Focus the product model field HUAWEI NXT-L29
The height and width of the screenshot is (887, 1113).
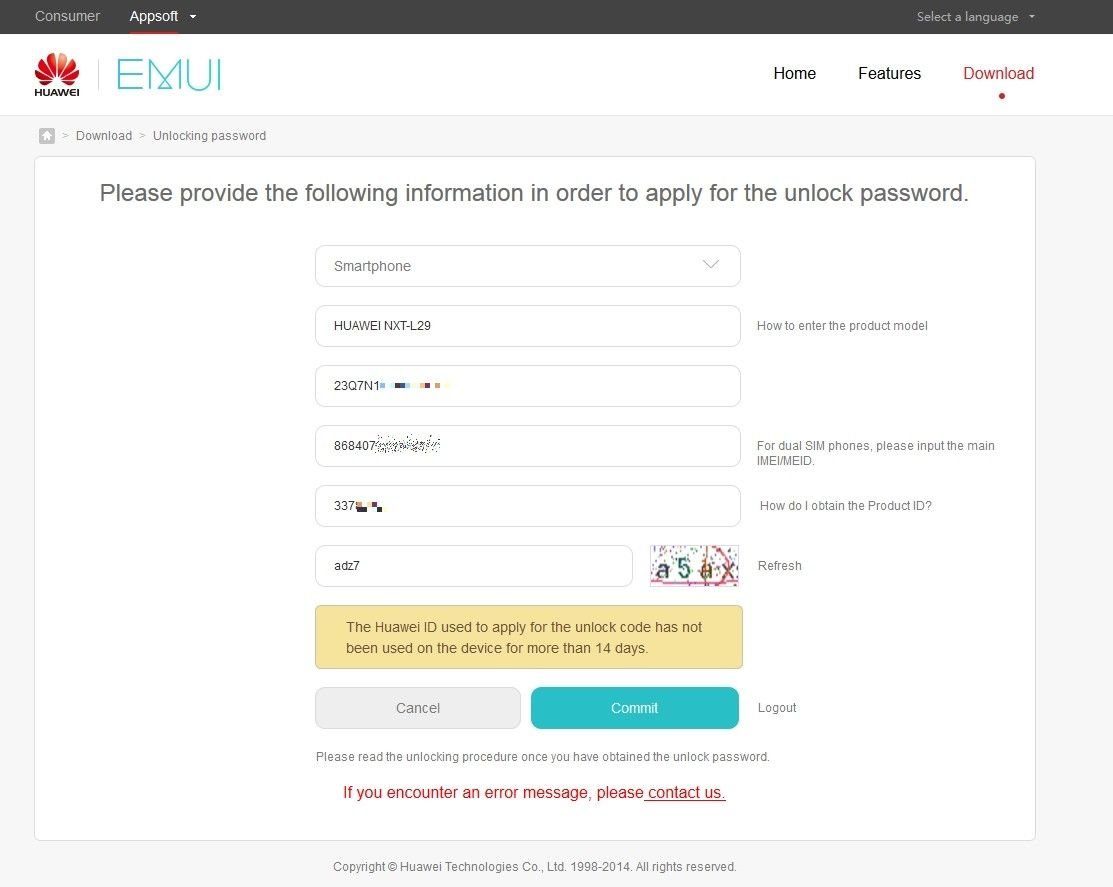coord(527,326)
